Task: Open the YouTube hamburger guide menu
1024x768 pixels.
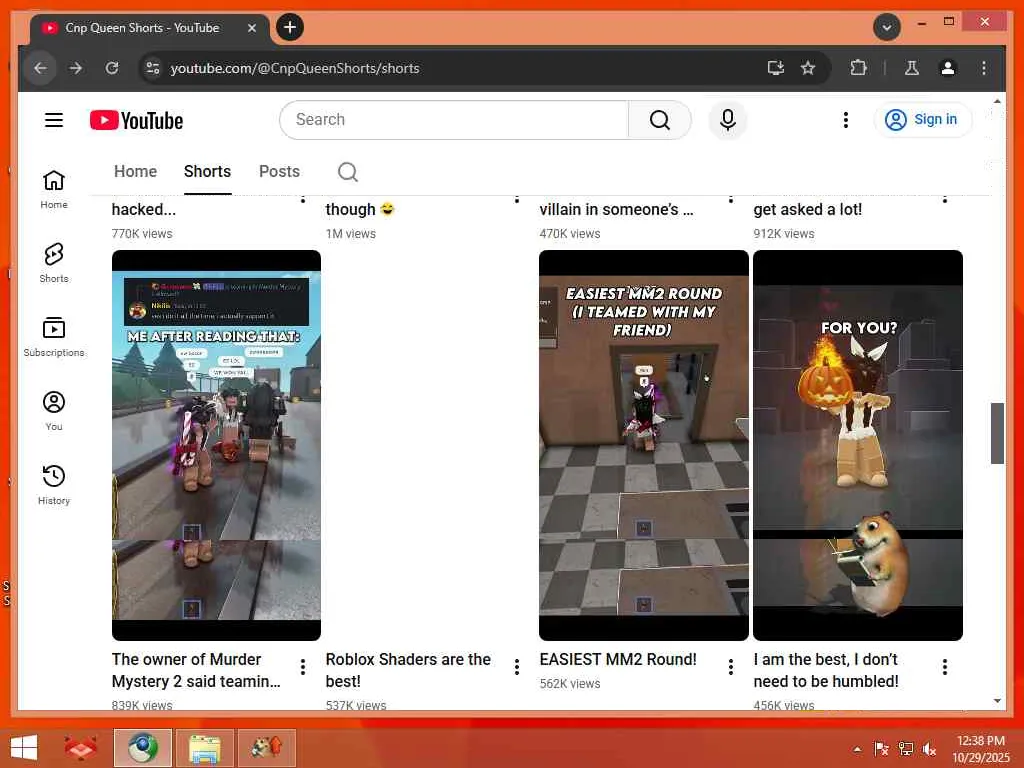Action: point(54,120)
